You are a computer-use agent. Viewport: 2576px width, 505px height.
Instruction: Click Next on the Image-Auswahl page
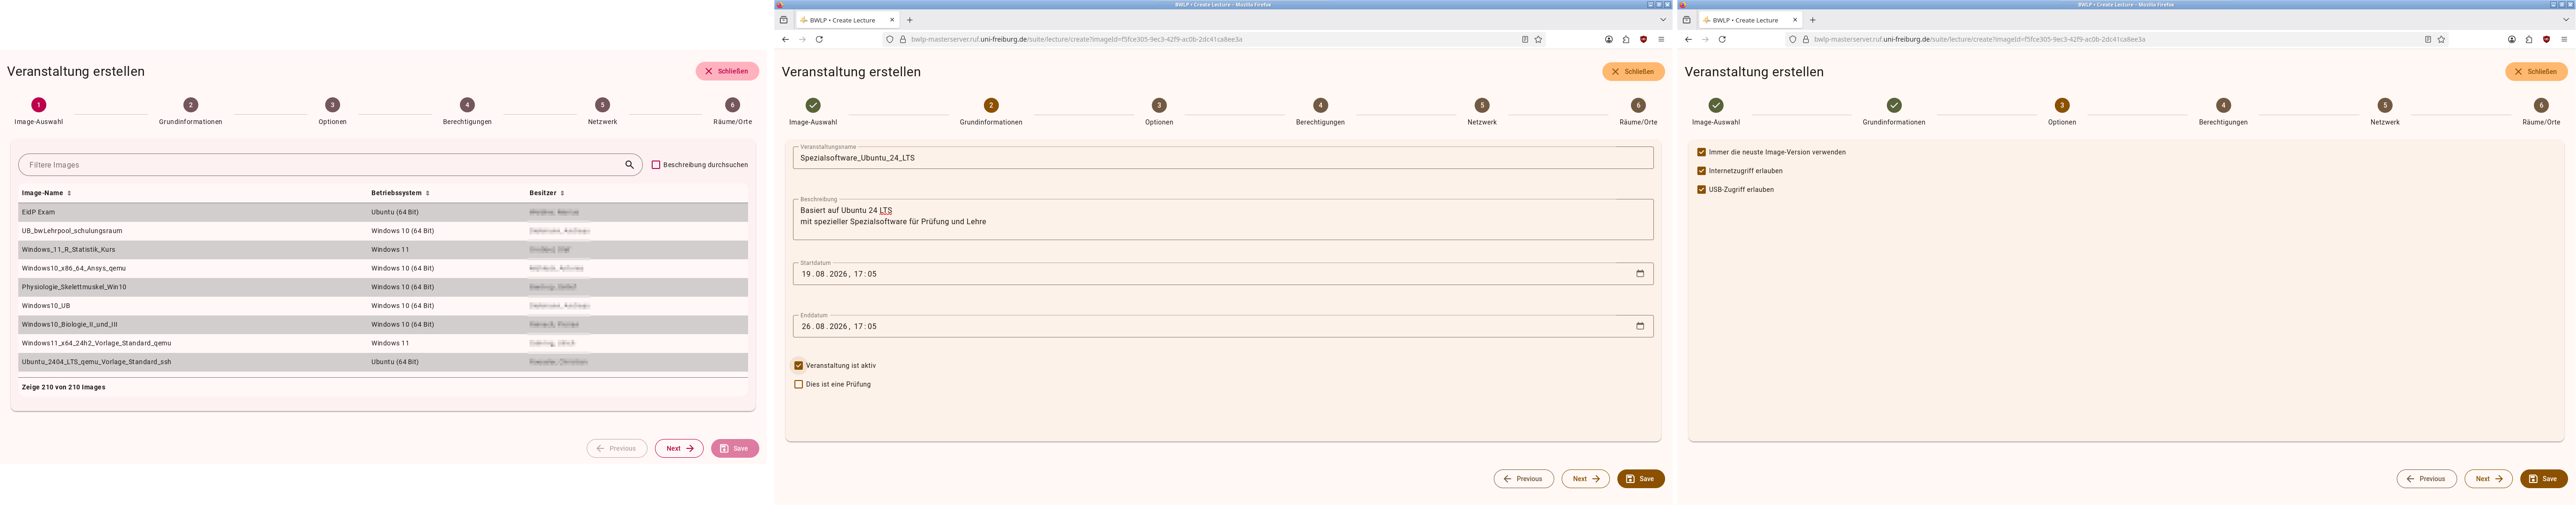[679, 448]
